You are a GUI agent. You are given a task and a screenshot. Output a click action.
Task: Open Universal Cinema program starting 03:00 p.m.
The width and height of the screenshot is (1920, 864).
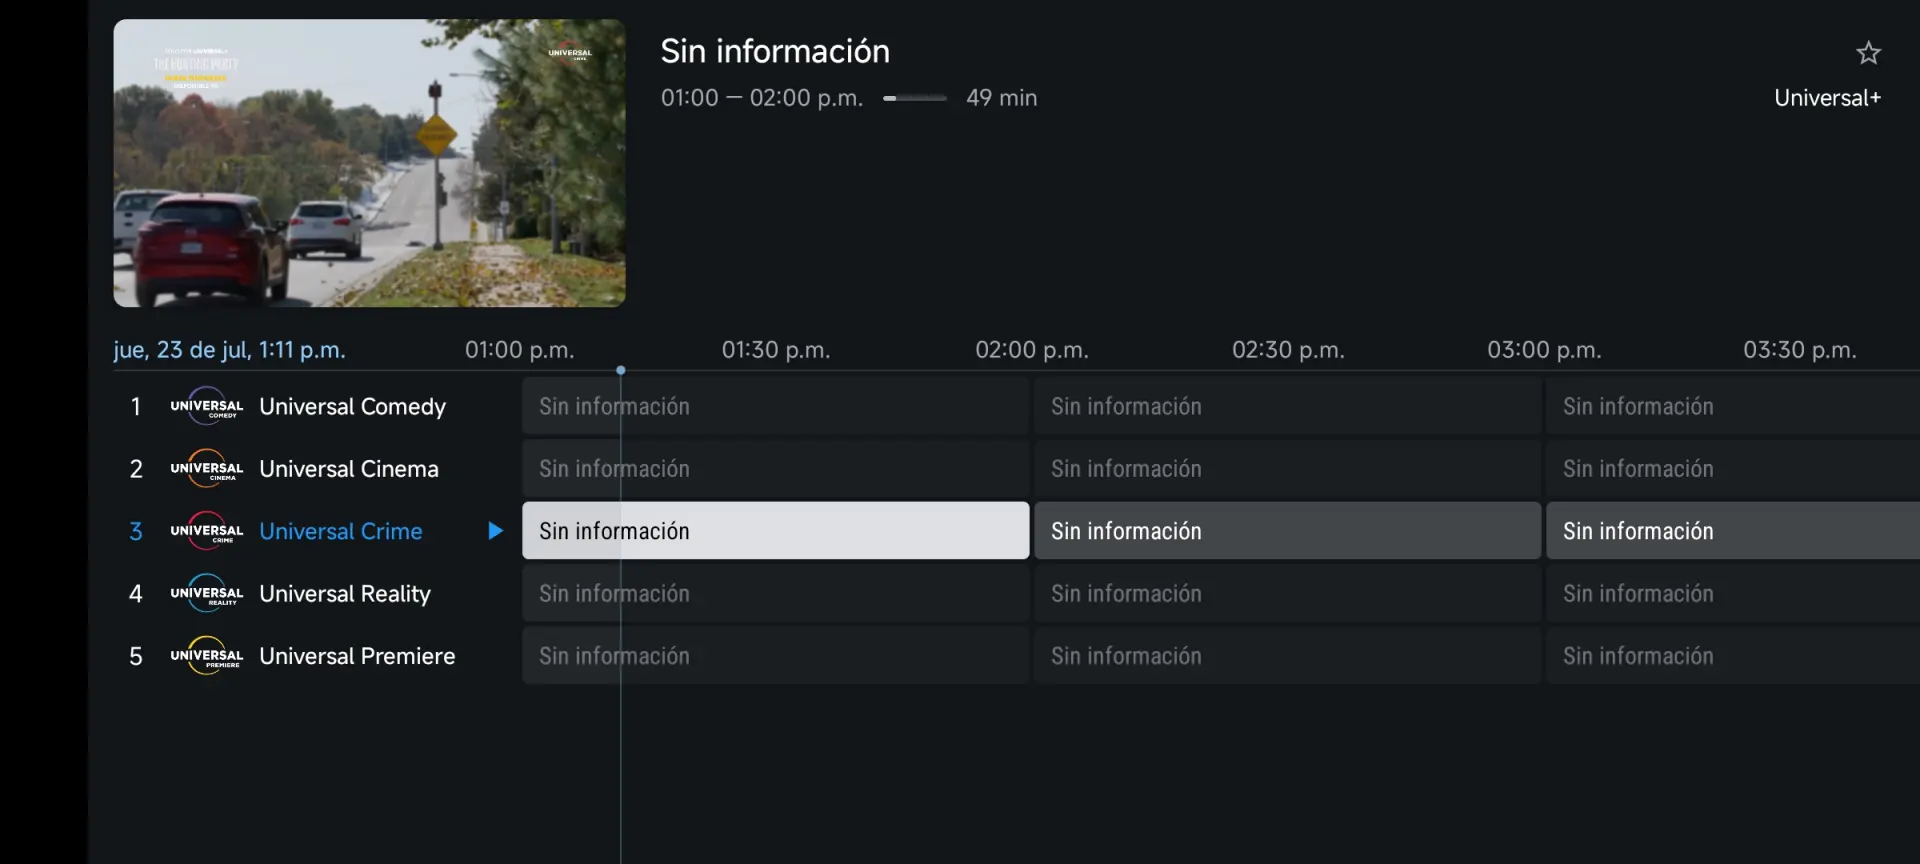[x=1733, y=468]
